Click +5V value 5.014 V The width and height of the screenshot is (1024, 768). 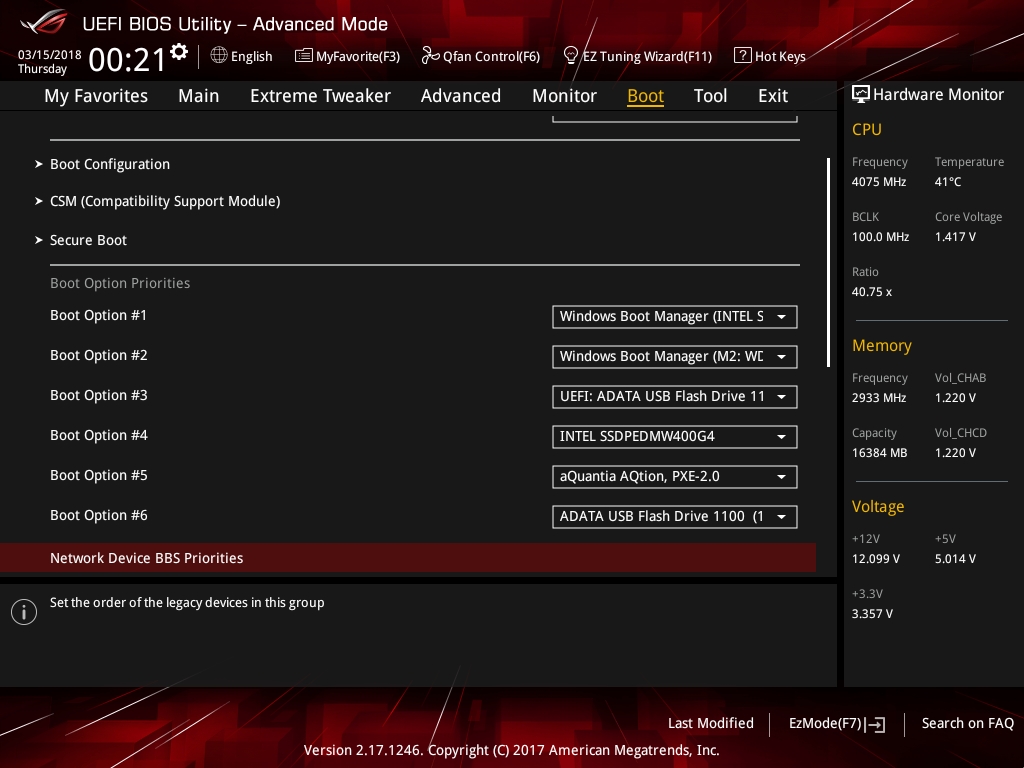[x=955, y=559]
